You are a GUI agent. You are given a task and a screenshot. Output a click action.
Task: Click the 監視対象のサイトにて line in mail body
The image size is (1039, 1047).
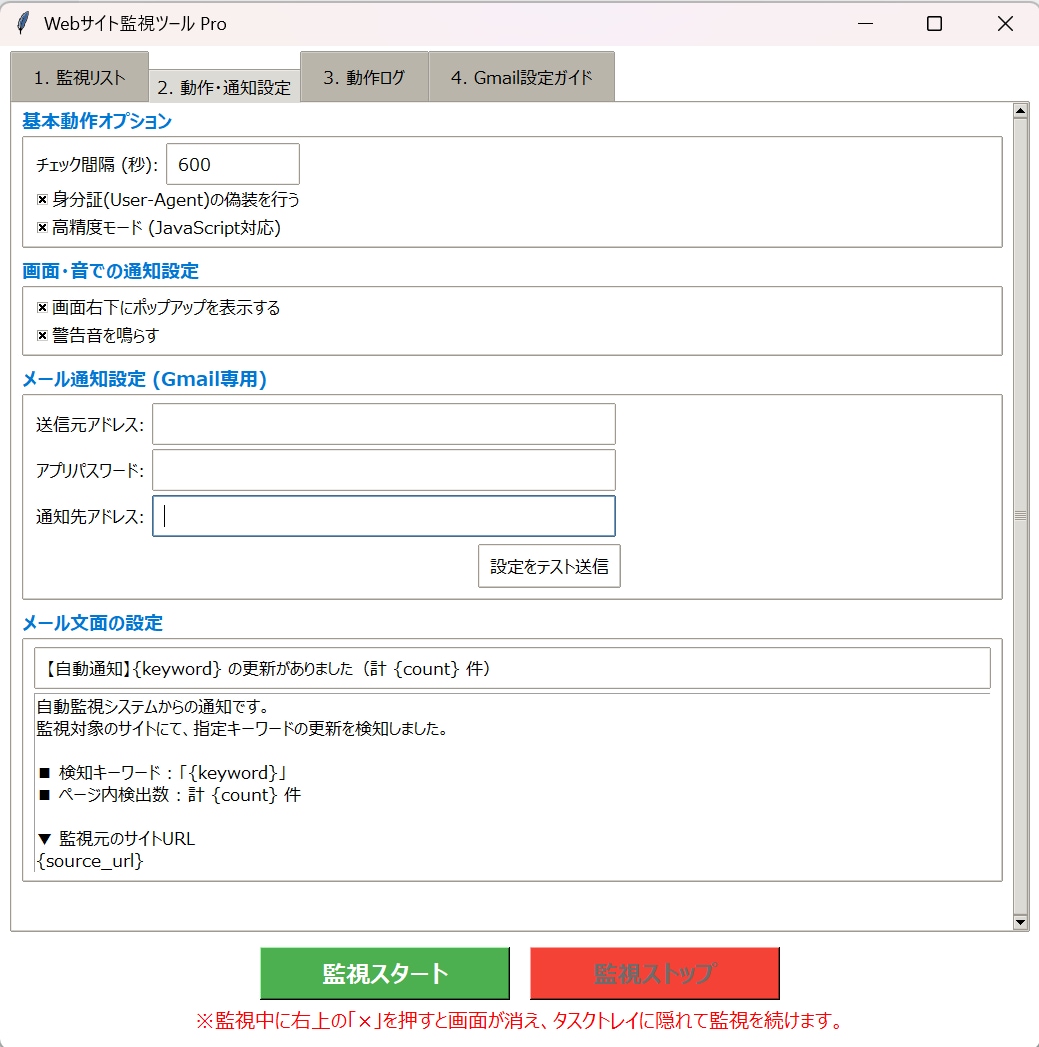click(242, 728)
